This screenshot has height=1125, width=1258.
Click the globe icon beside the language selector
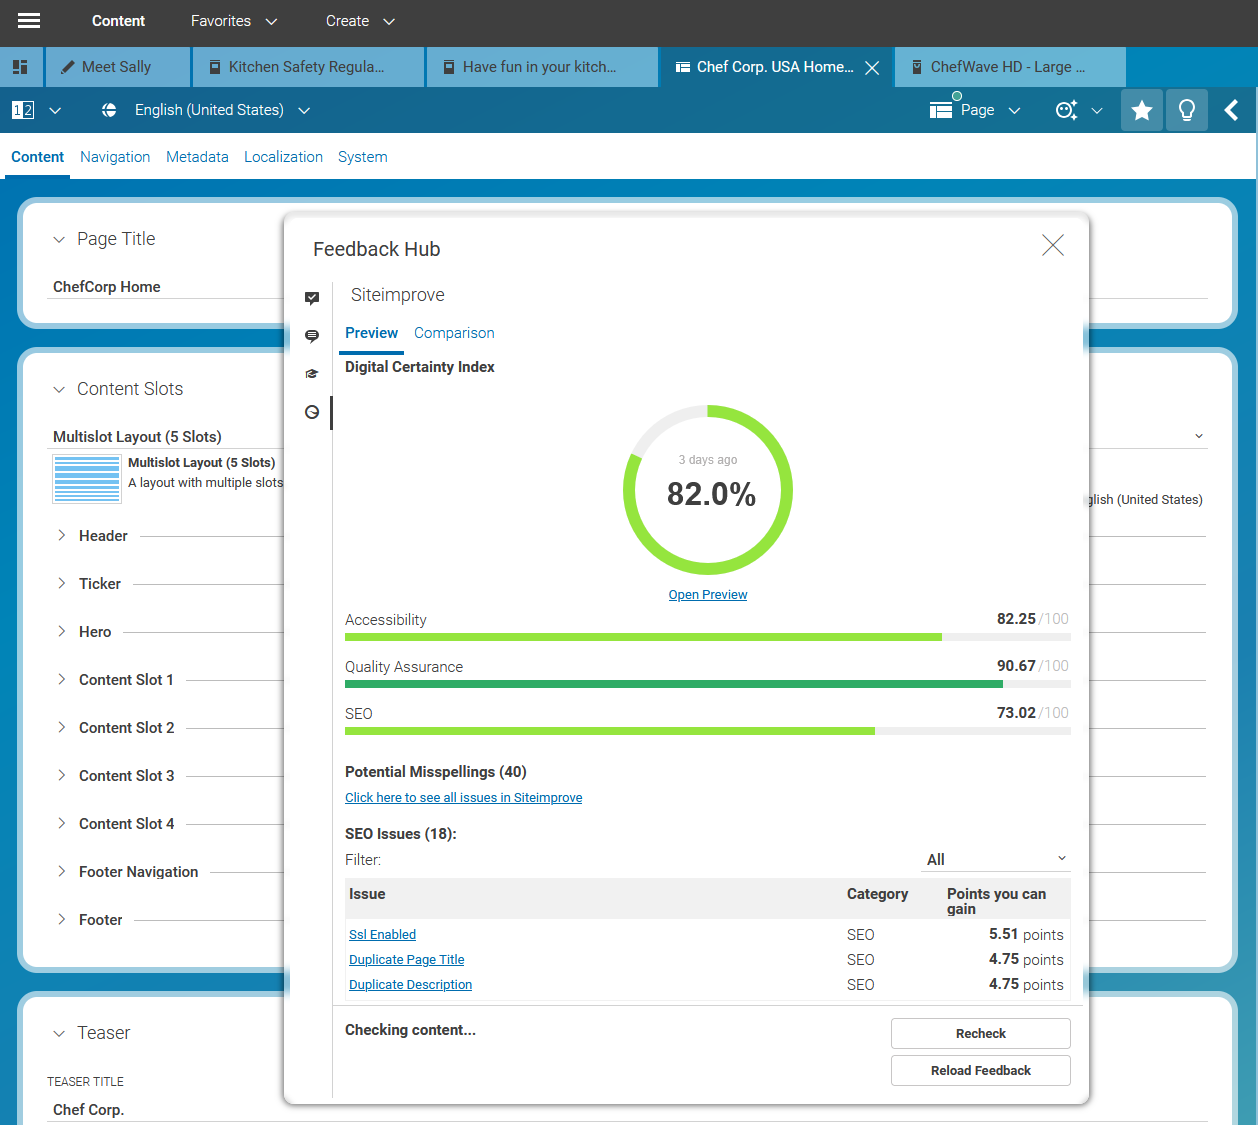108,110
